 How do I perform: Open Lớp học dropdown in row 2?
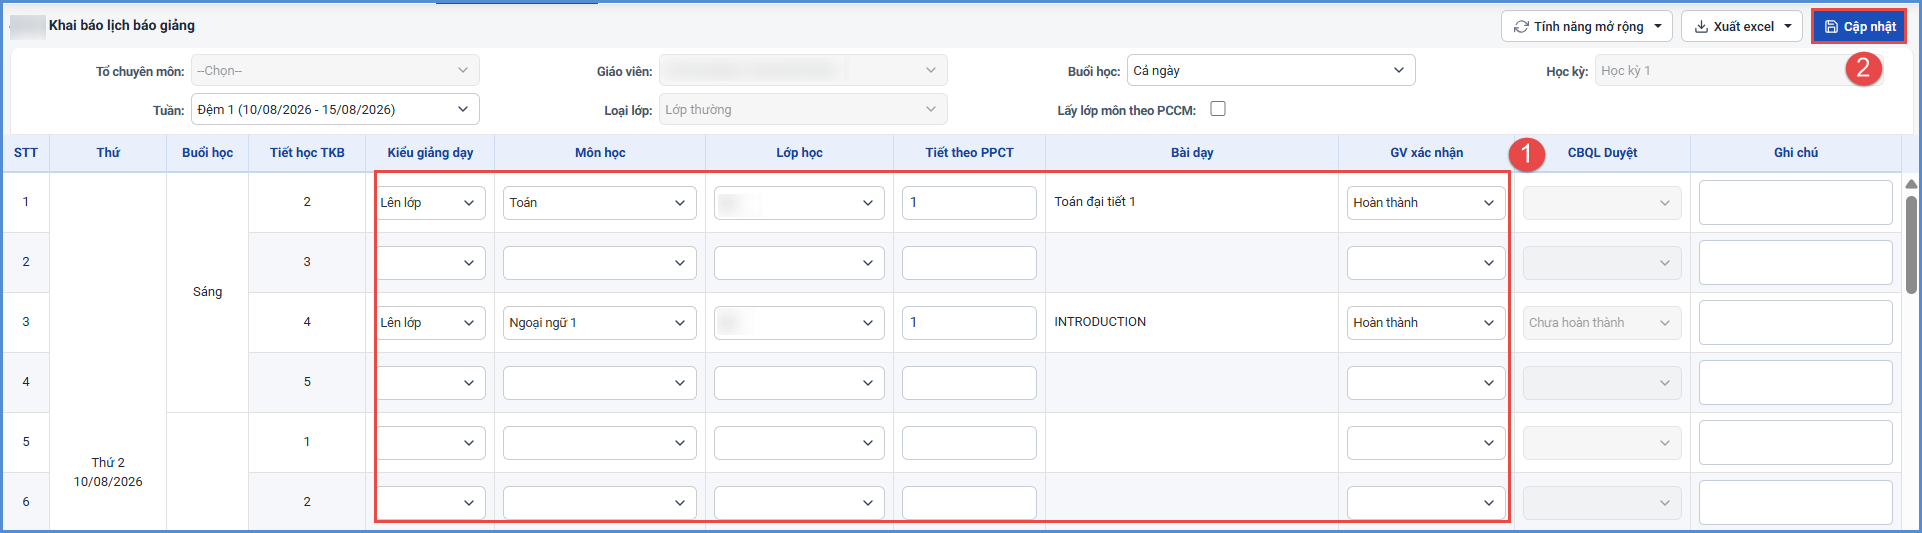click(x=799, y=263)
